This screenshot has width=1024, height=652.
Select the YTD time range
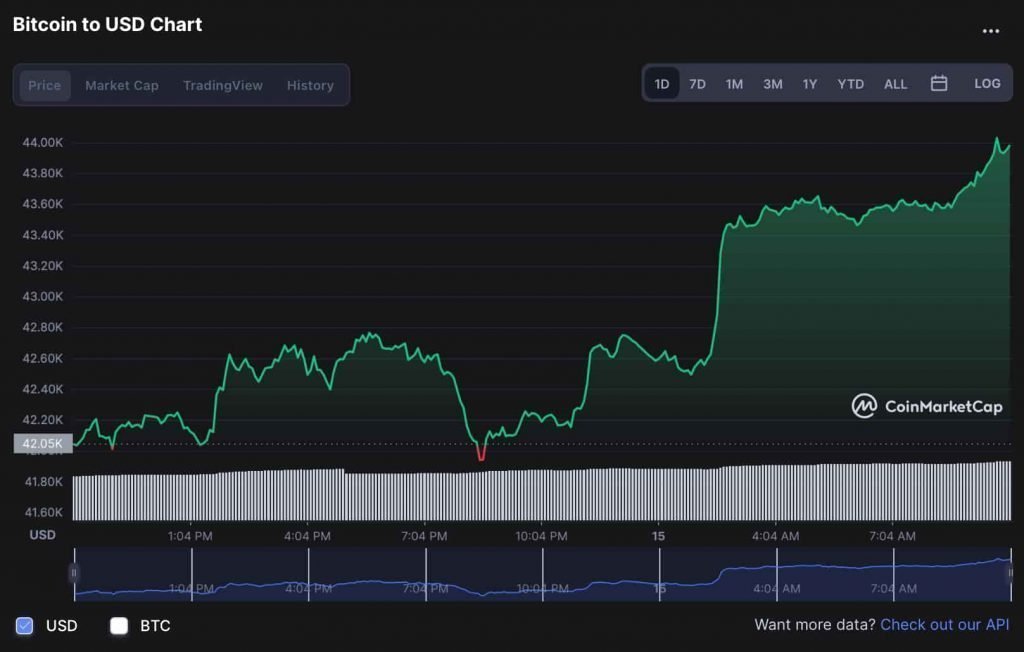(x=850, y=84)
